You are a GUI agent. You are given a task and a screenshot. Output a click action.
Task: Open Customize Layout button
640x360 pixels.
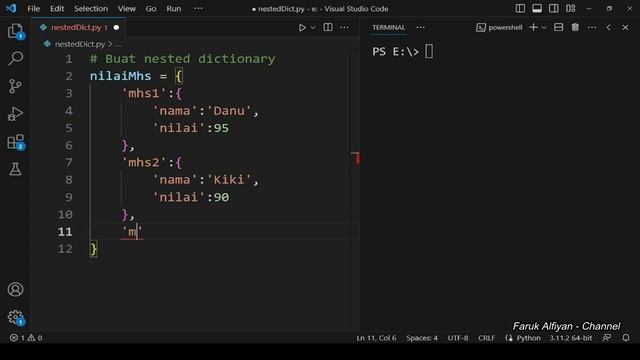pyautogui.click(x=571, y=9)
